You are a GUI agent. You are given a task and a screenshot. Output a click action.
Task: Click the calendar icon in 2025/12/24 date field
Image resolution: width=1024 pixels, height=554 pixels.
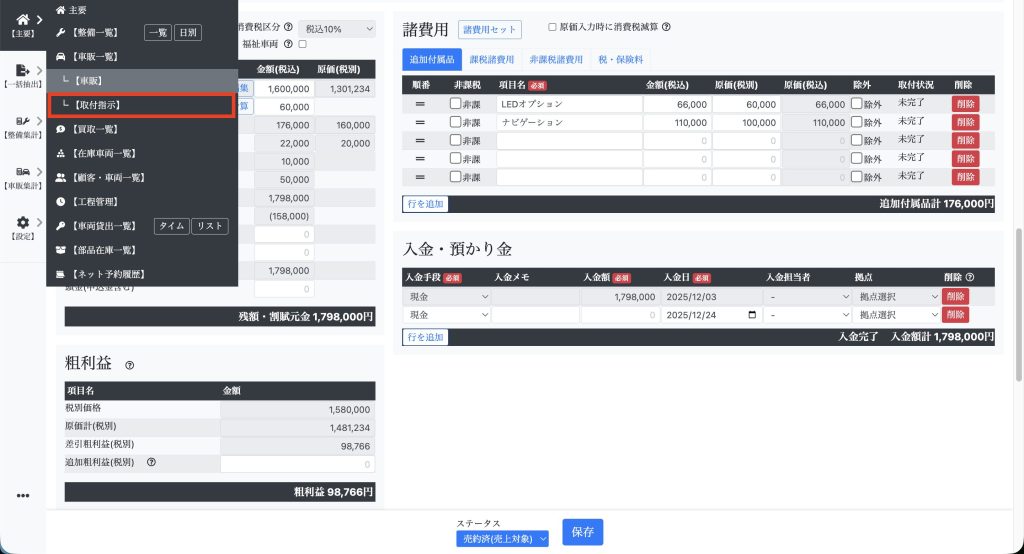point(752,315)
